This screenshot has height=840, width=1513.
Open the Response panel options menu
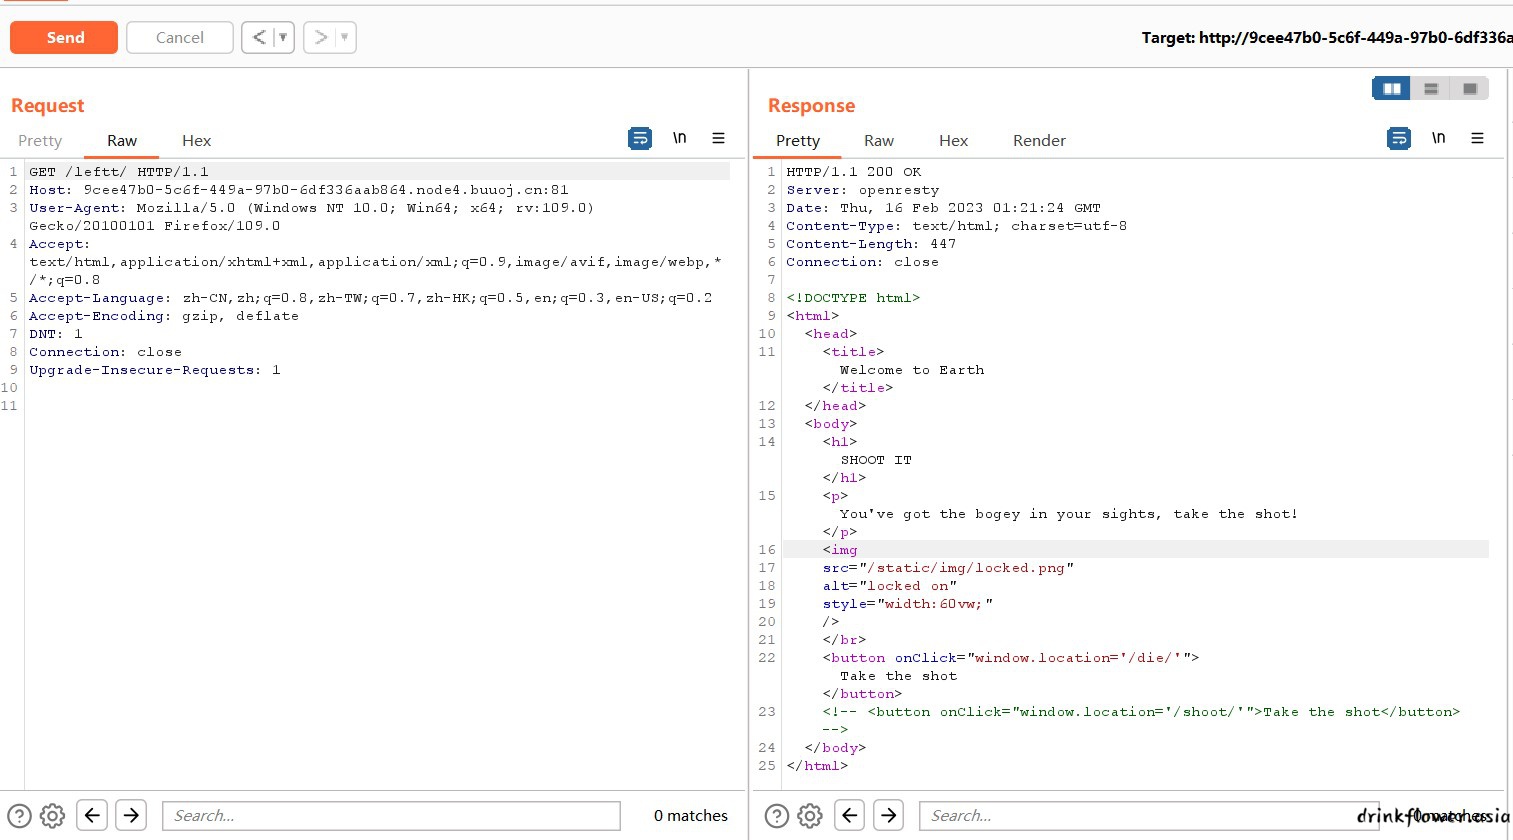coord(1477,138)
